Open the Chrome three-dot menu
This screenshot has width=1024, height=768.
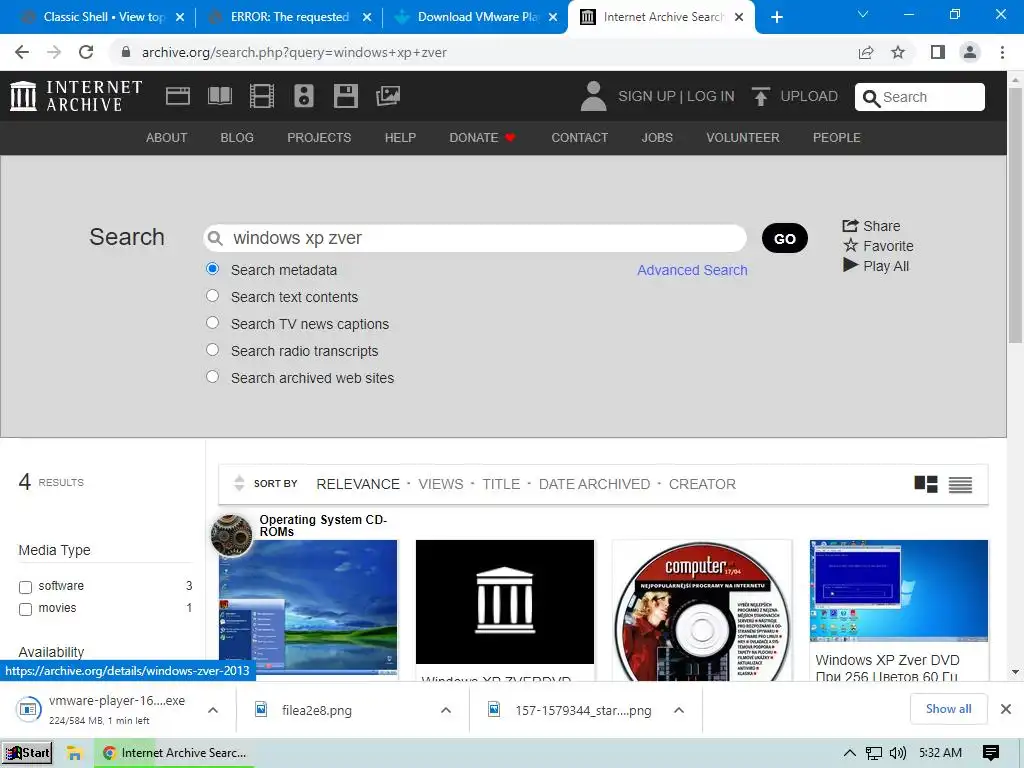coord(1002,52)
